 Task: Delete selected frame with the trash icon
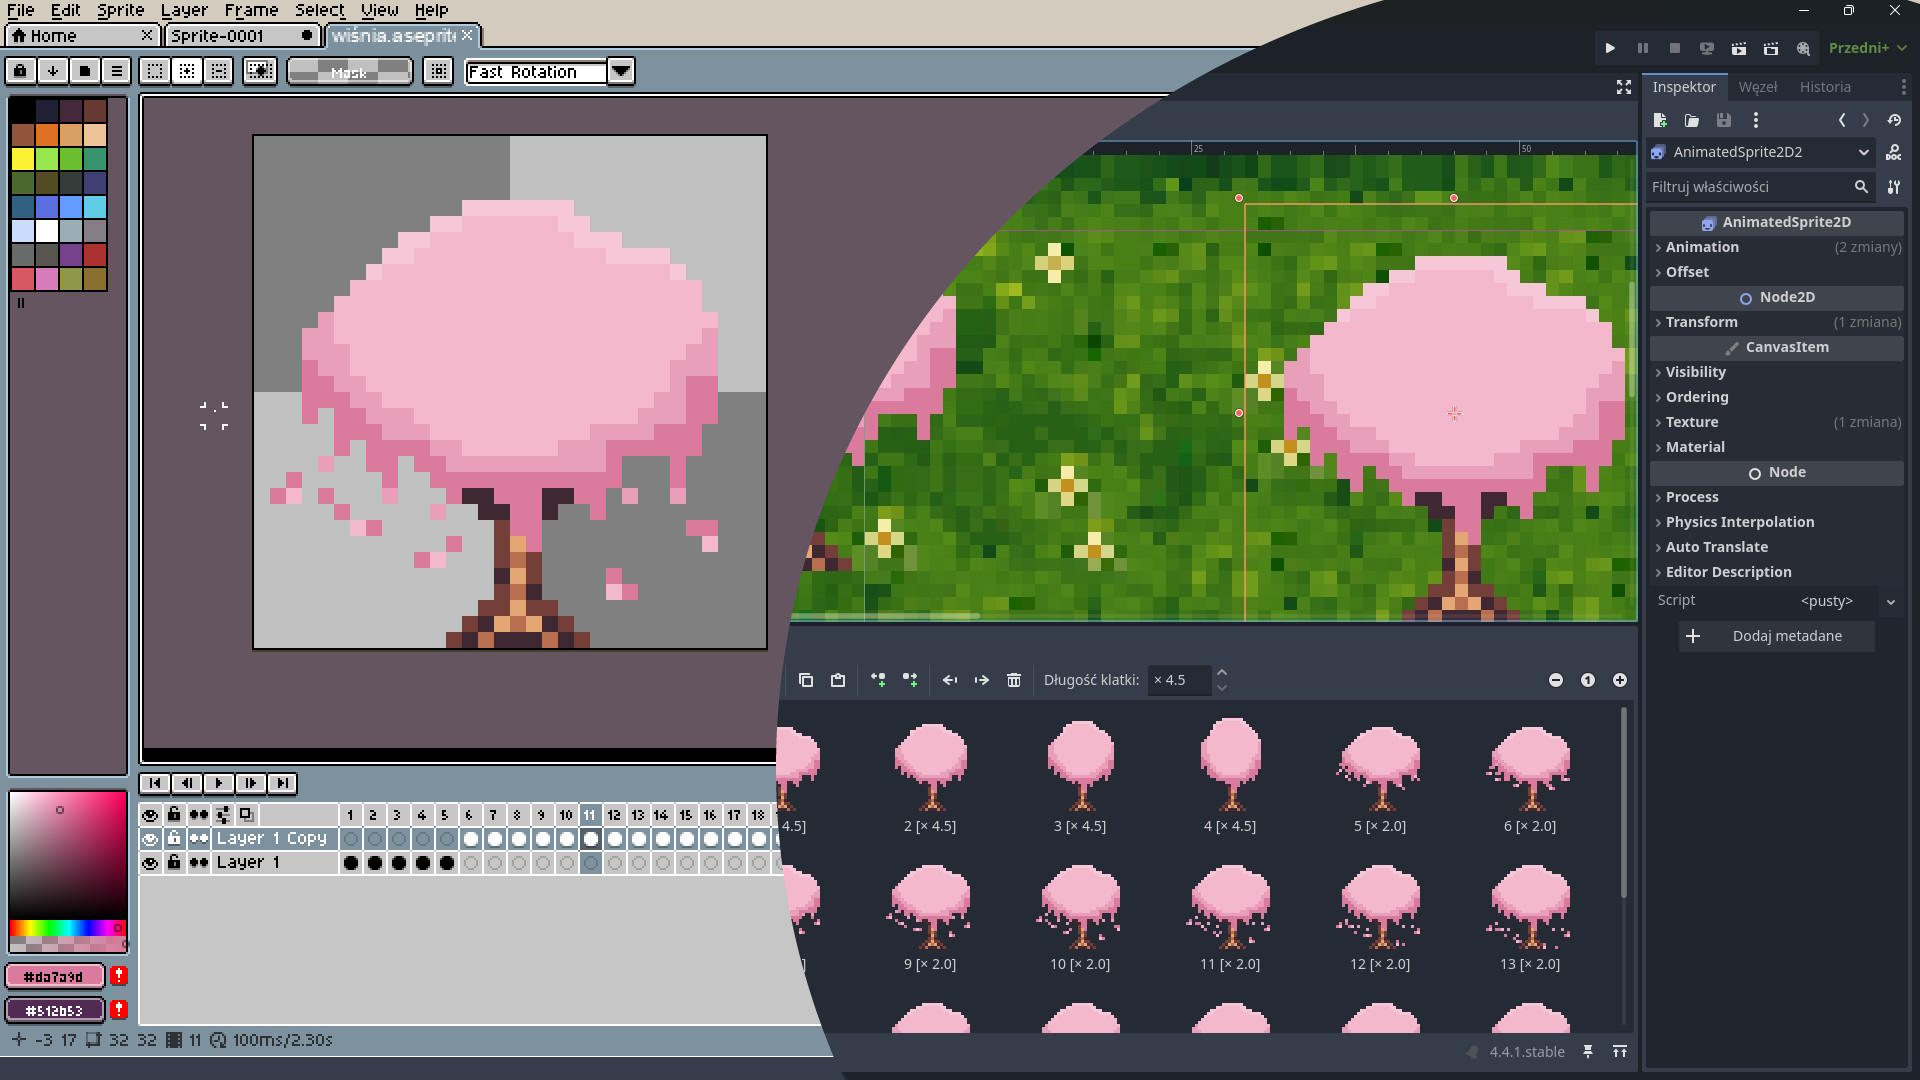point(1014,680)
